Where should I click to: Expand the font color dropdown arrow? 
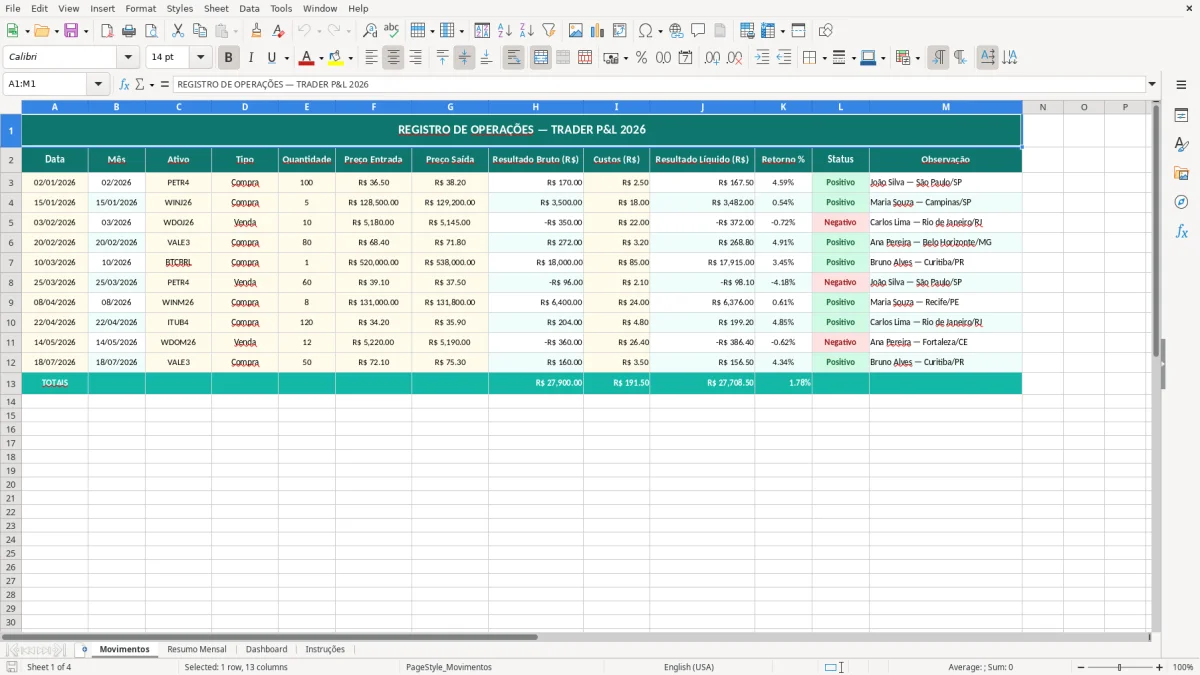pyautogui.click(x=321, y=58)
